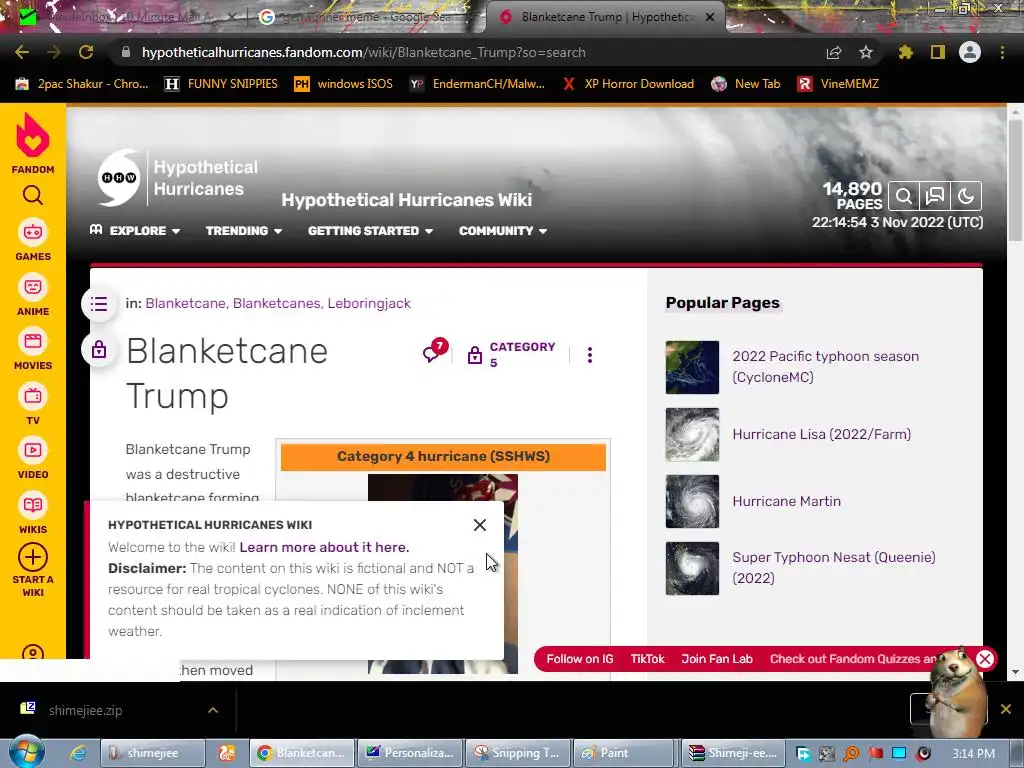Click the lock icon next to Category 5
Image resolution: width=1024 pixels, height=768 pixels.
coord(475,355)
